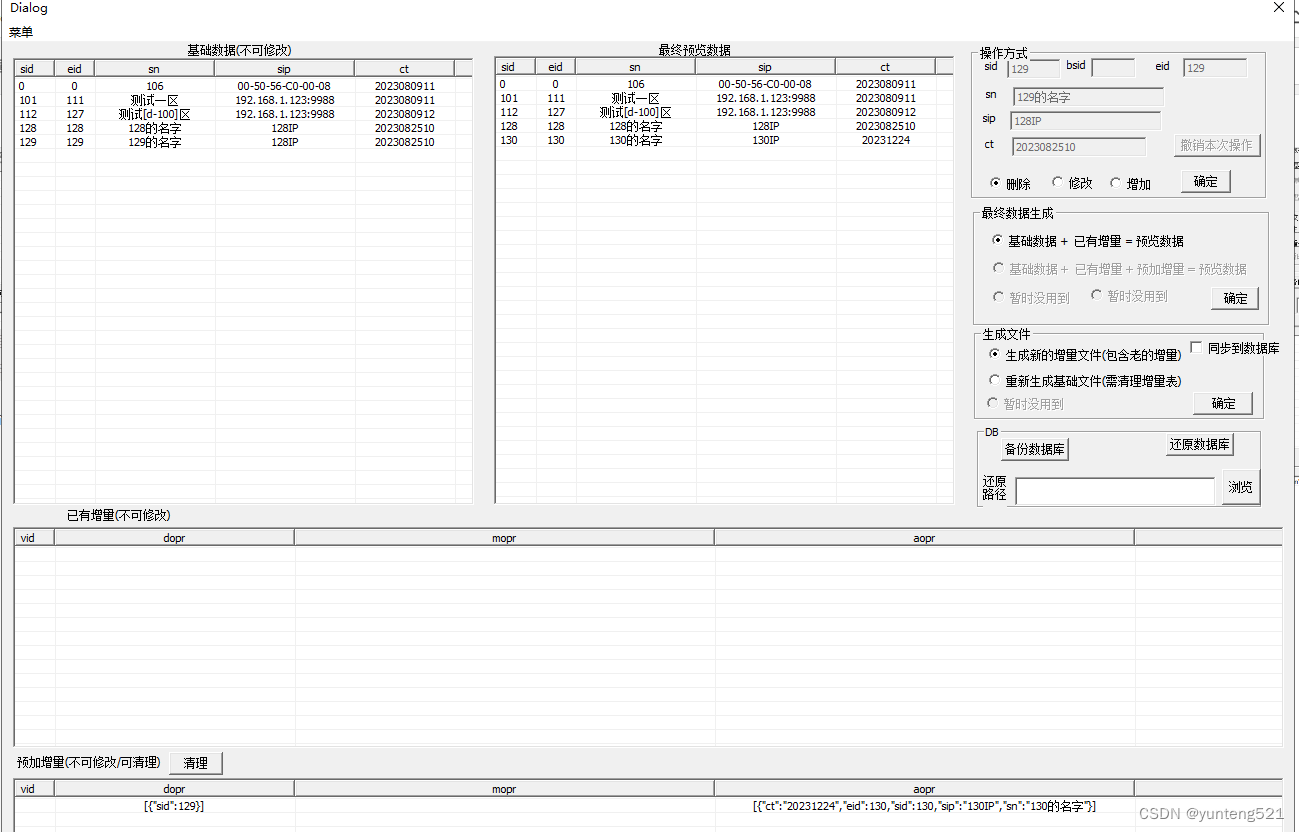
Task: Click 20231224 cell in 最终预览数据 table
Action: (x=885, y=140)
